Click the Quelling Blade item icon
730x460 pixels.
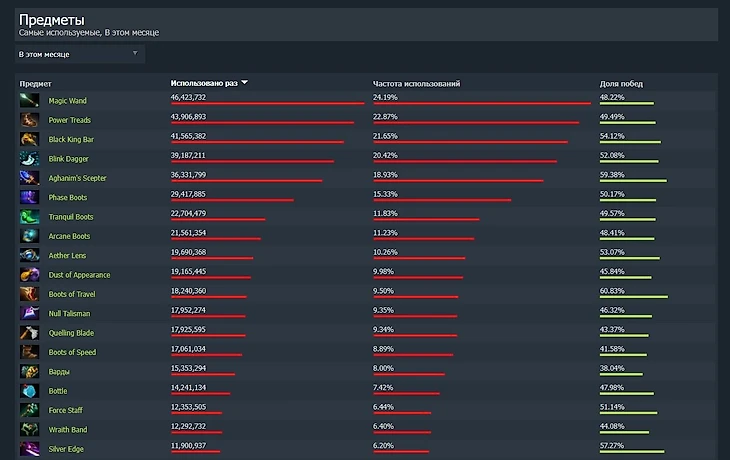pos(29,332)
